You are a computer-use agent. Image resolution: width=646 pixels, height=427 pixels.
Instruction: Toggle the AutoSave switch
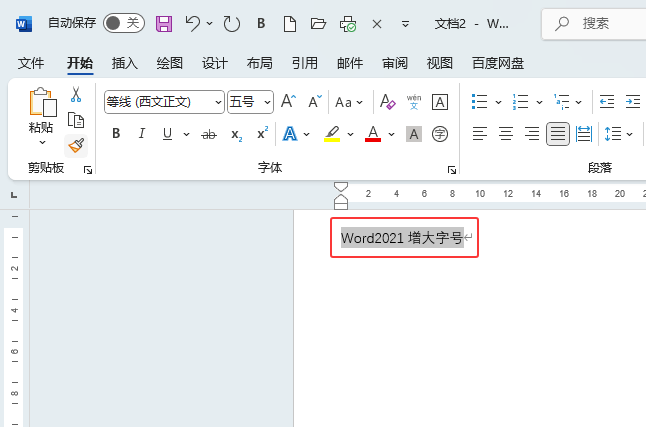tap(124, 23)
